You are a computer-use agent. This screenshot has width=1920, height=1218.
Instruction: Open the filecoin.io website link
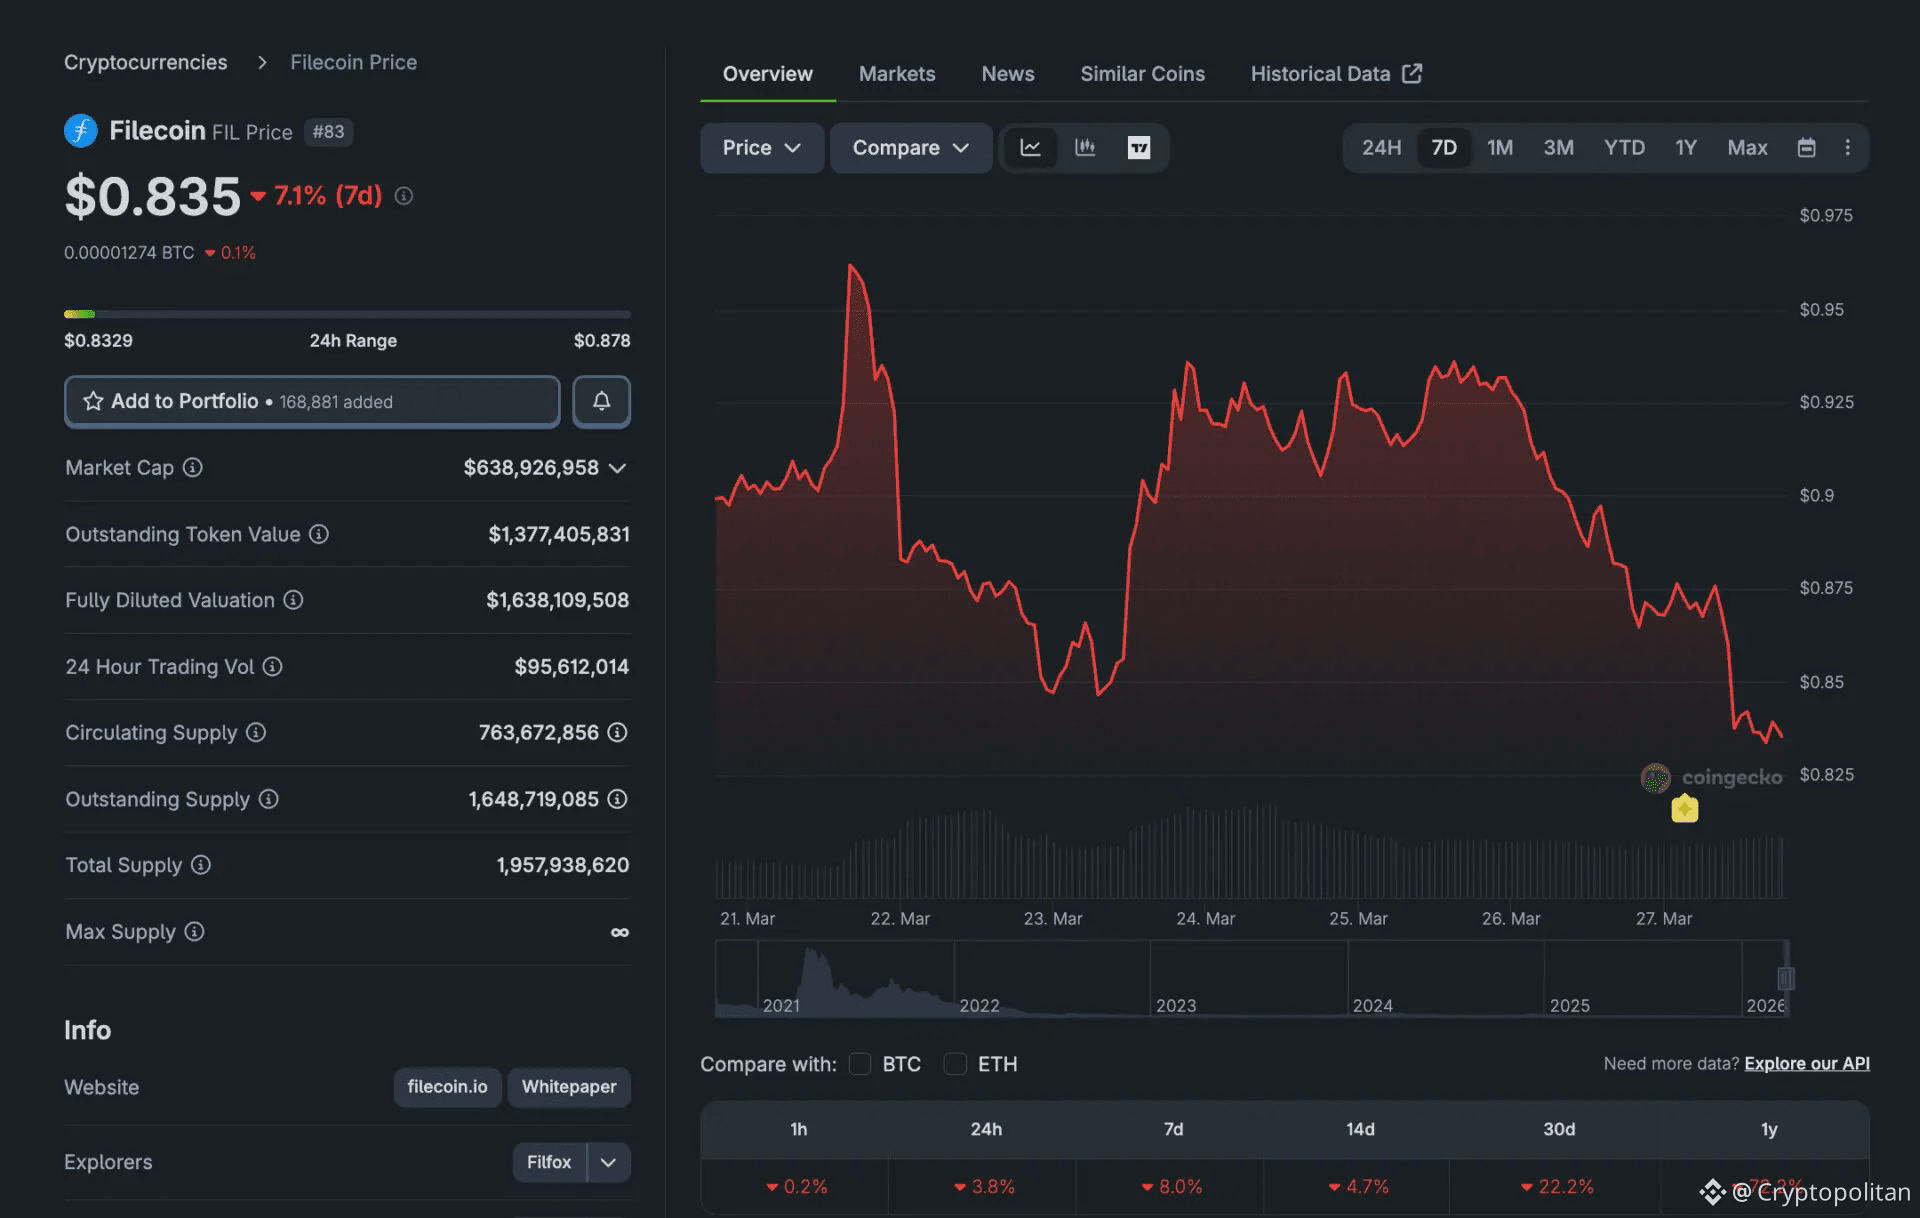tap(448, 1087)
